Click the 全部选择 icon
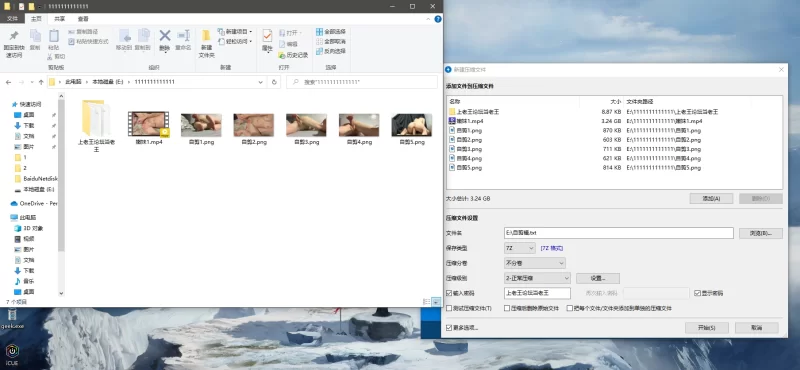Screen dimensions: 800x370 [x=319, y=32]
